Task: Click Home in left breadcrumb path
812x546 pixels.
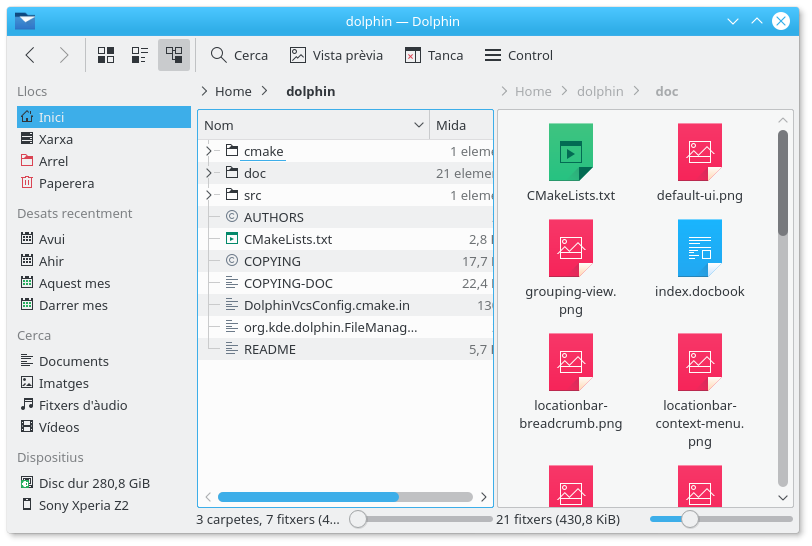Action: point(233,91)
